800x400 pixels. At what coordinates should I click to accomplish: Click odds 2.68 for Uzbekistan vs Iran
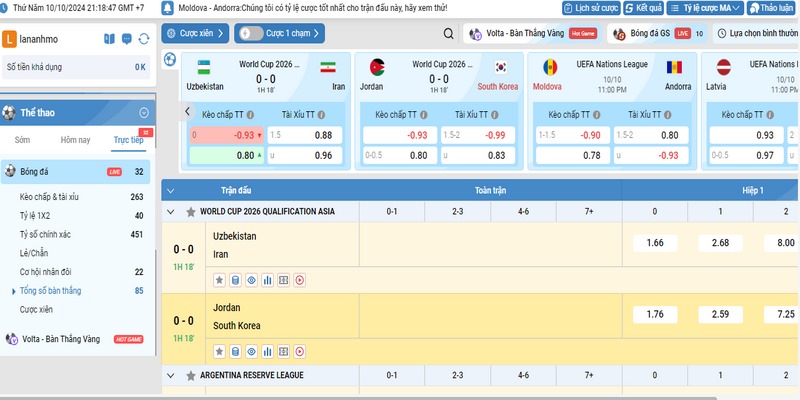(x=720, y=243)
